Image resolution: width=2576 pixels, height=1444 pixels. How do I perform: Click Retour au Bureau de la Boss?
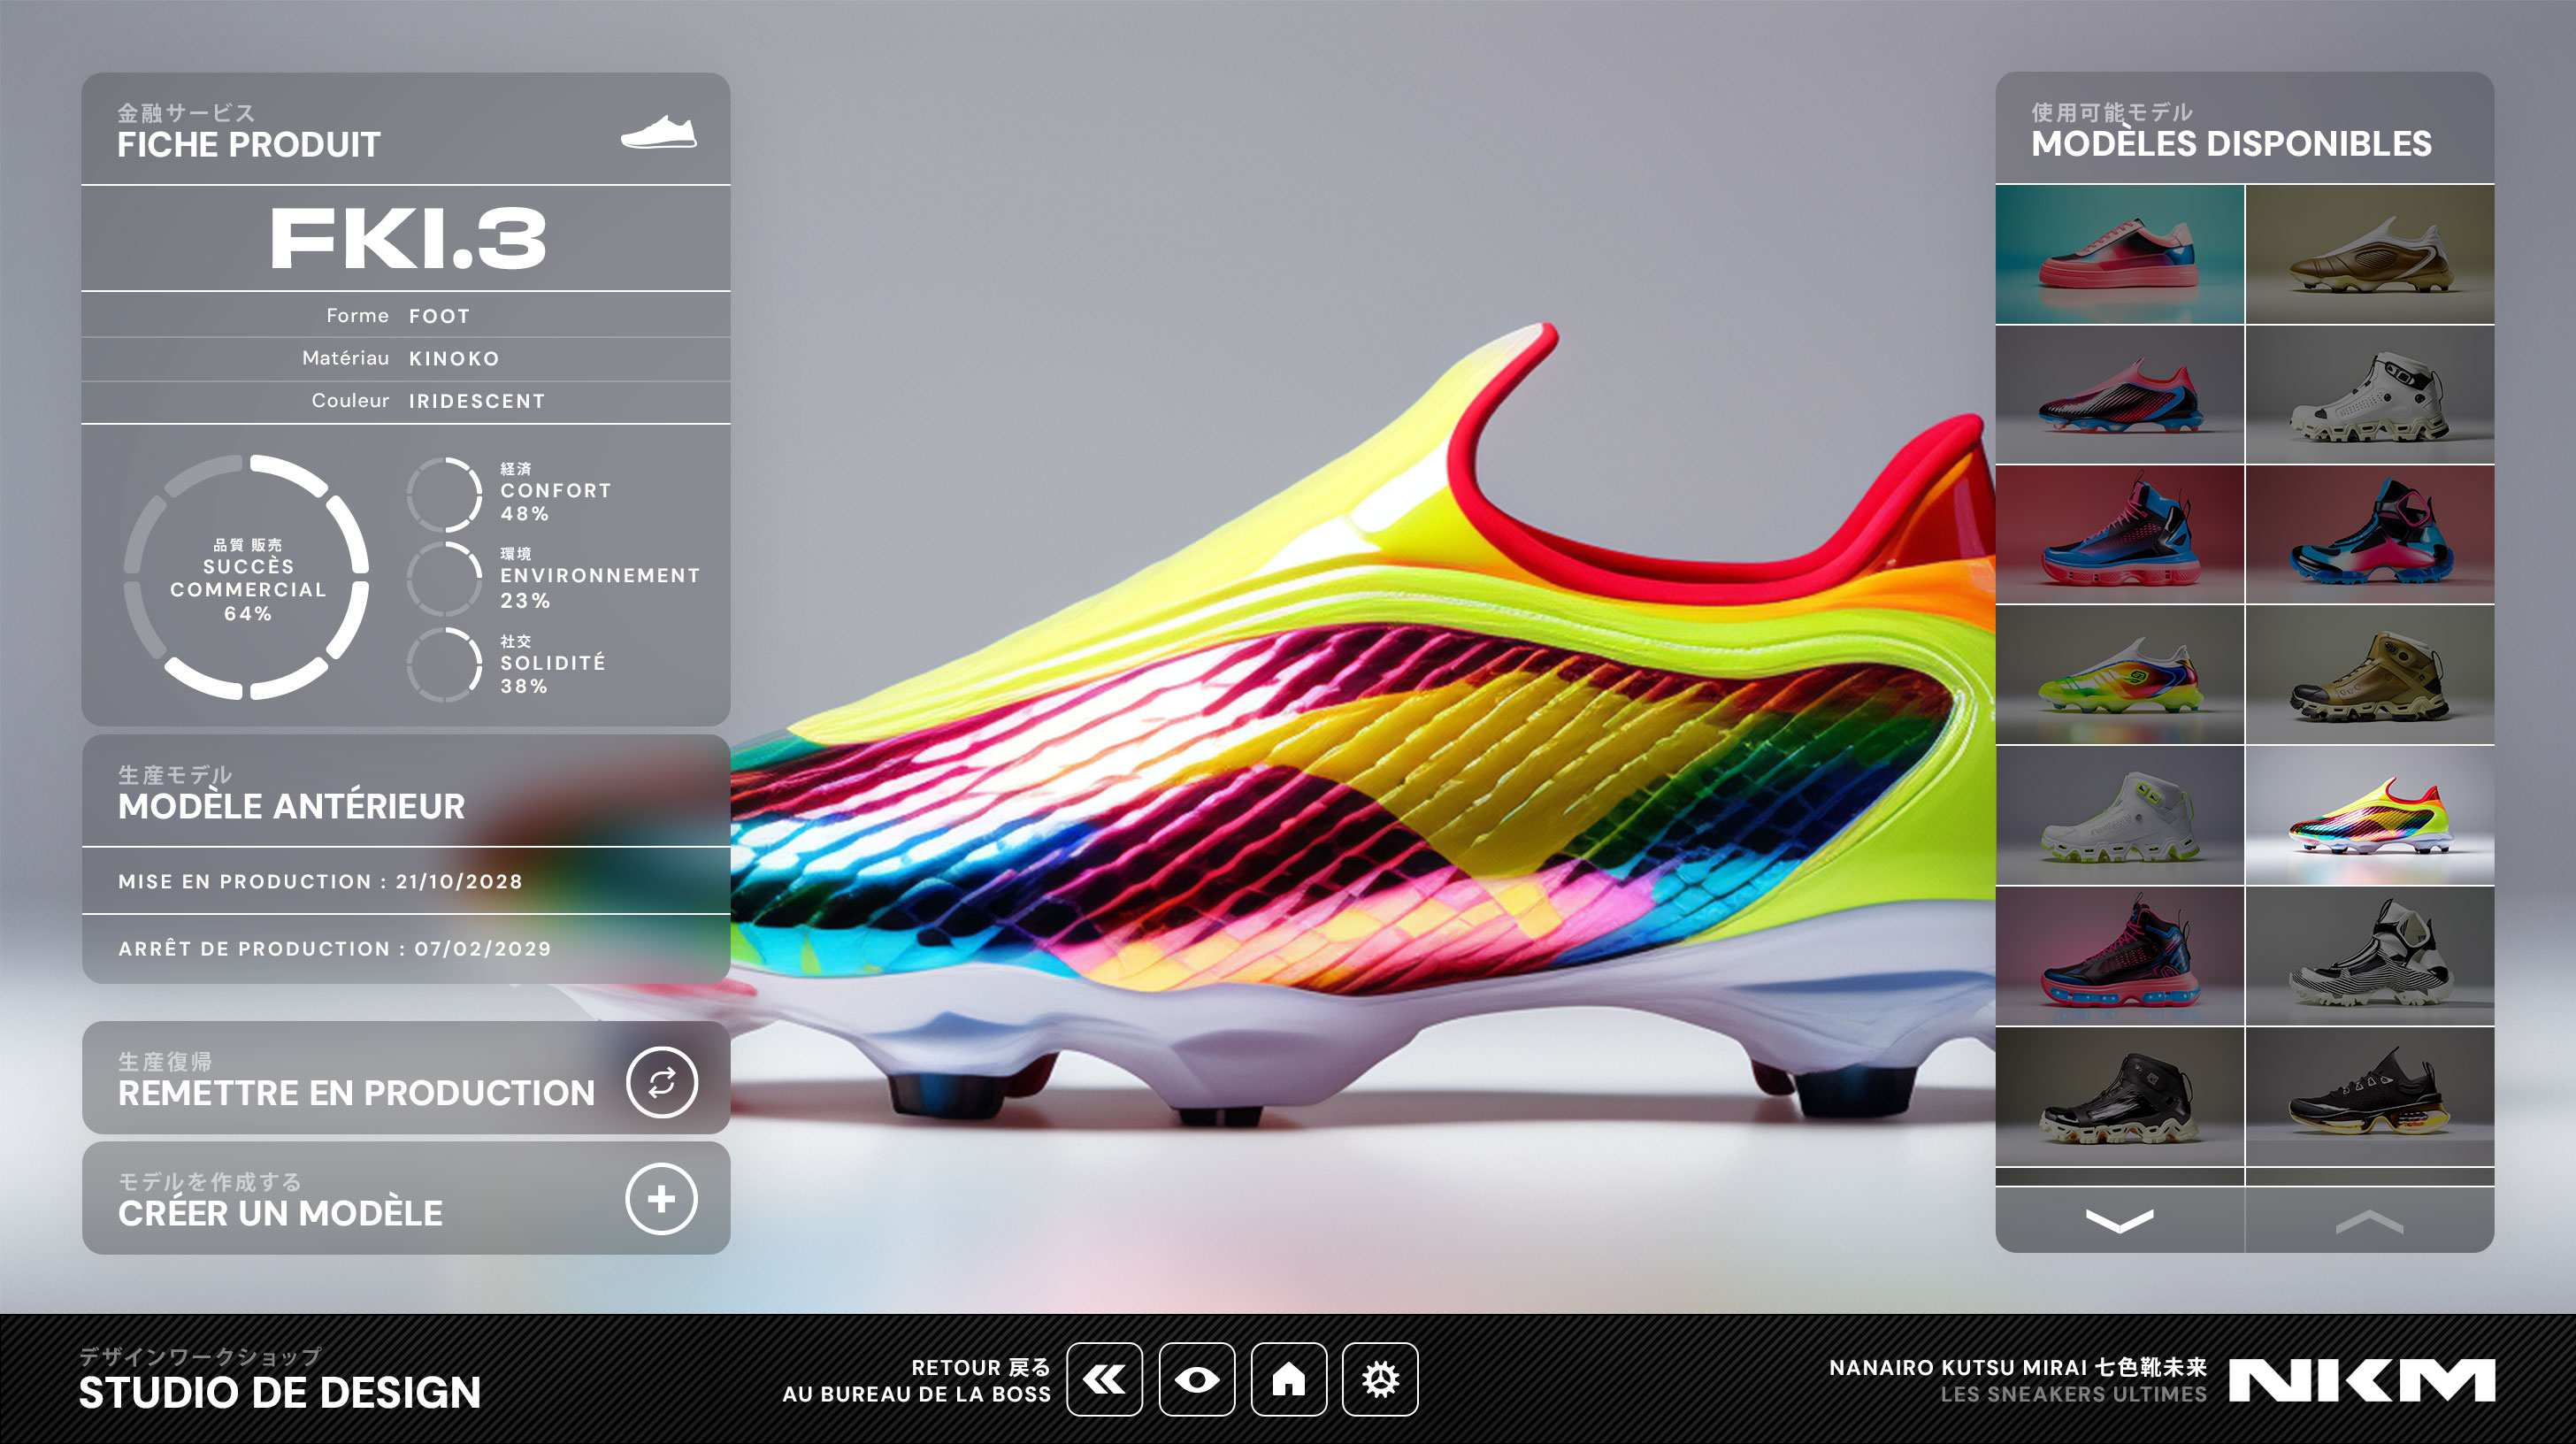point(916,1380)
